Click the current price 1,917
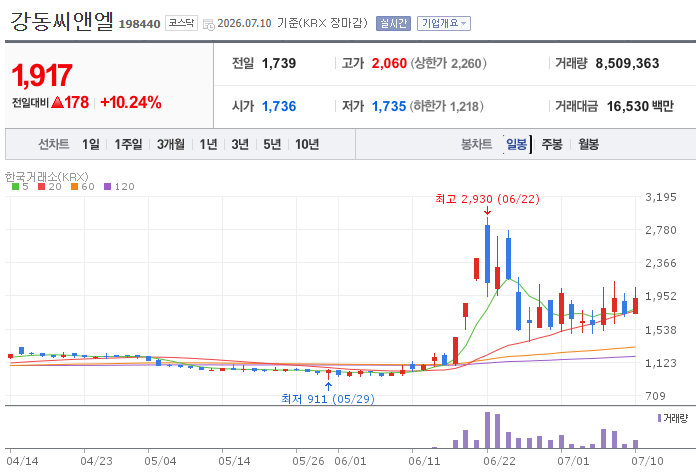The height and width of the screenshot is (476, 696). 42,75
